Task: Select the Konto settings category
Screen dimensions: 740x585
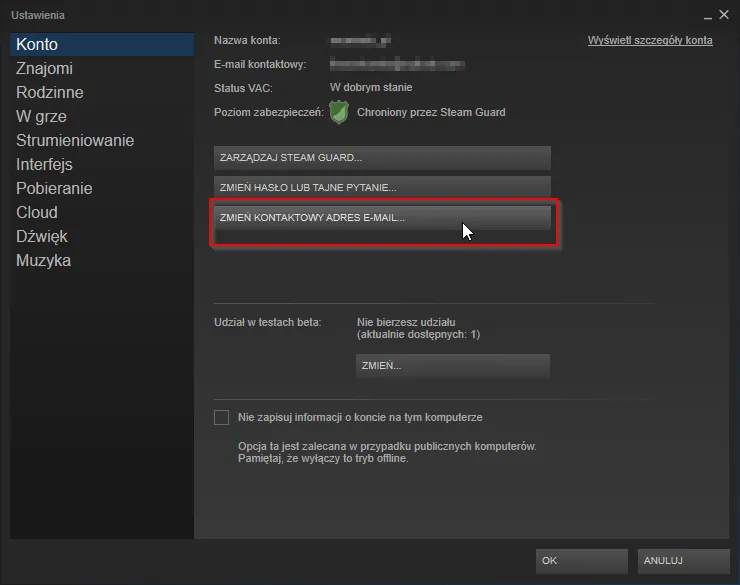Action: 101,44
